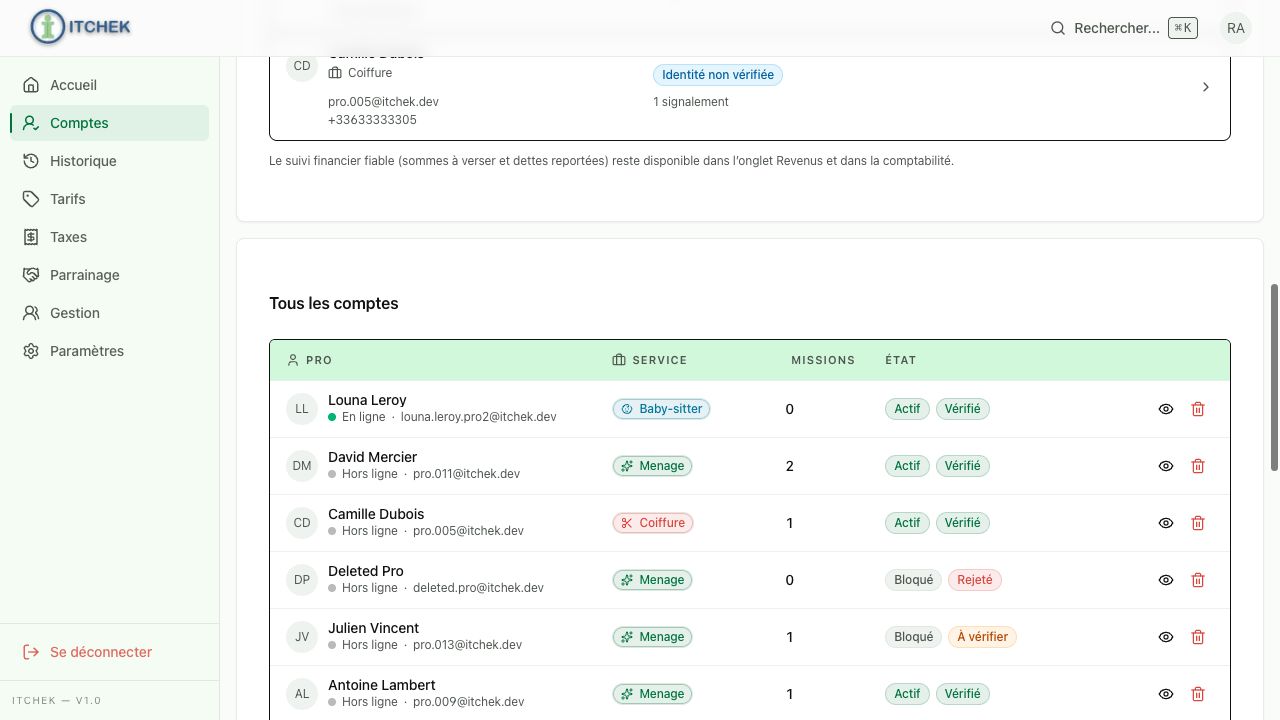Click the Baby-sitter service badge
The image size is (1280, 720).
tap(661, 409)
